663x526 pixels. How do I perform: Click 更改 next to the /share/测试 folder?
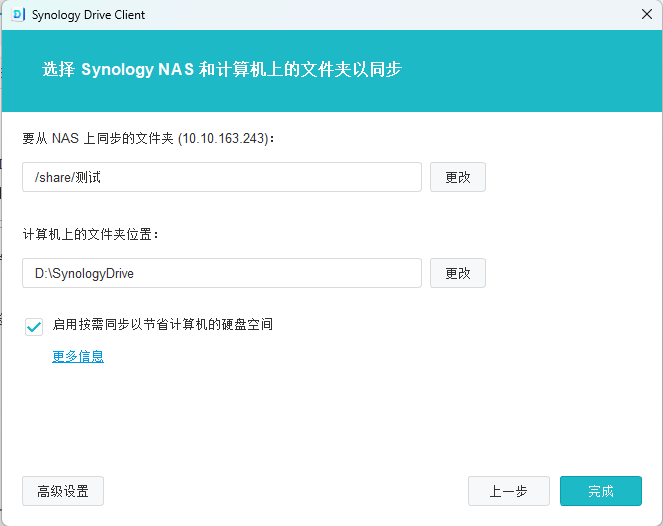click(x=458, y=177)
